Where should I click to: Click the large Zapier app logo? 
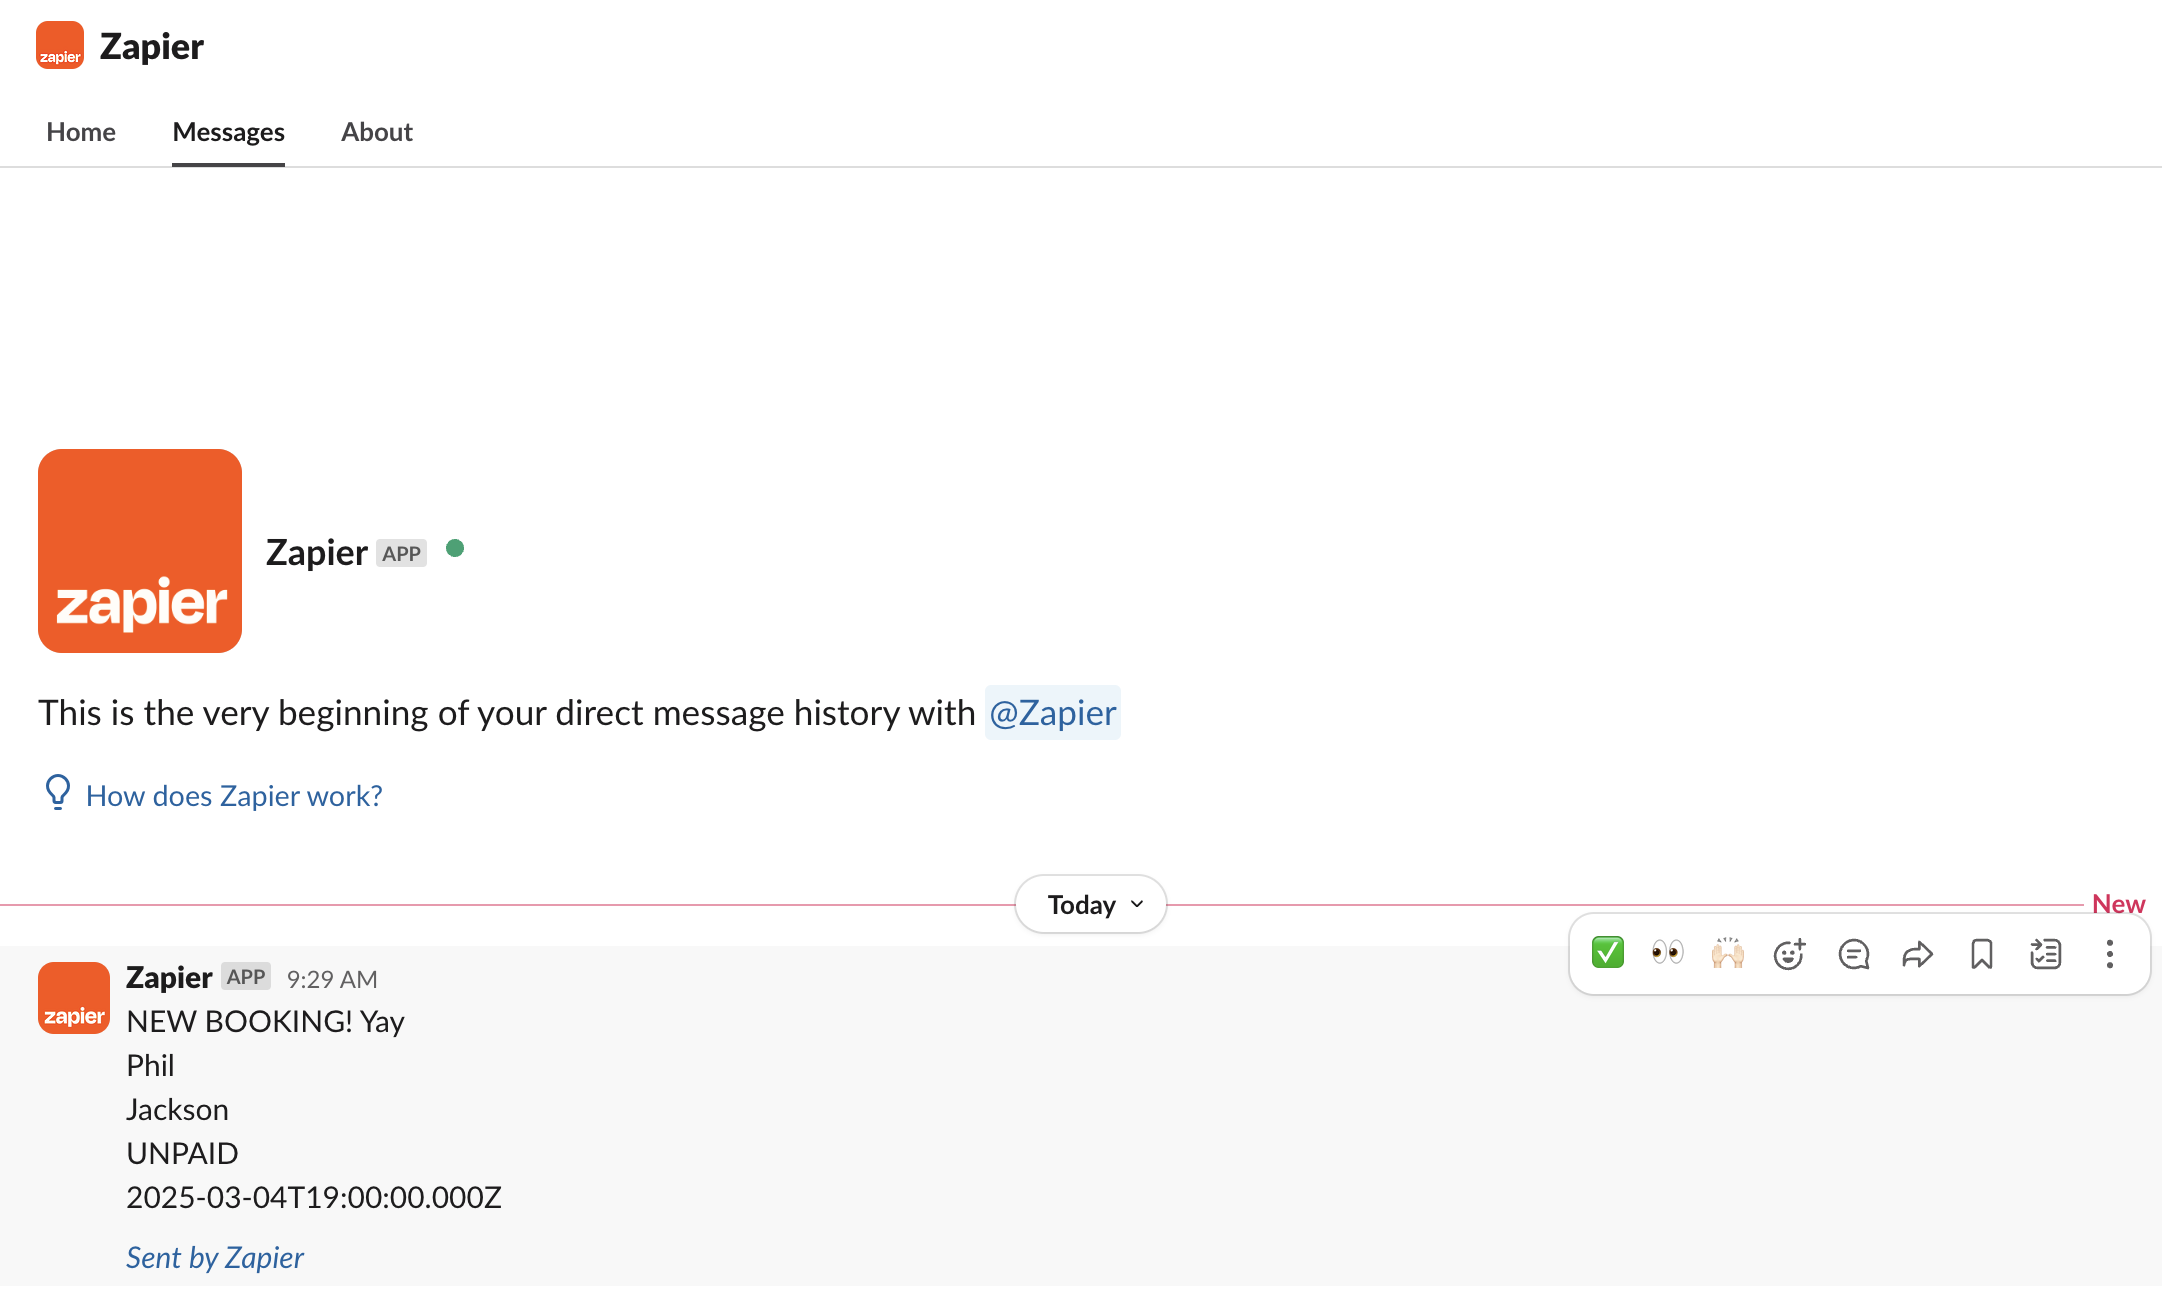point(140,551)
